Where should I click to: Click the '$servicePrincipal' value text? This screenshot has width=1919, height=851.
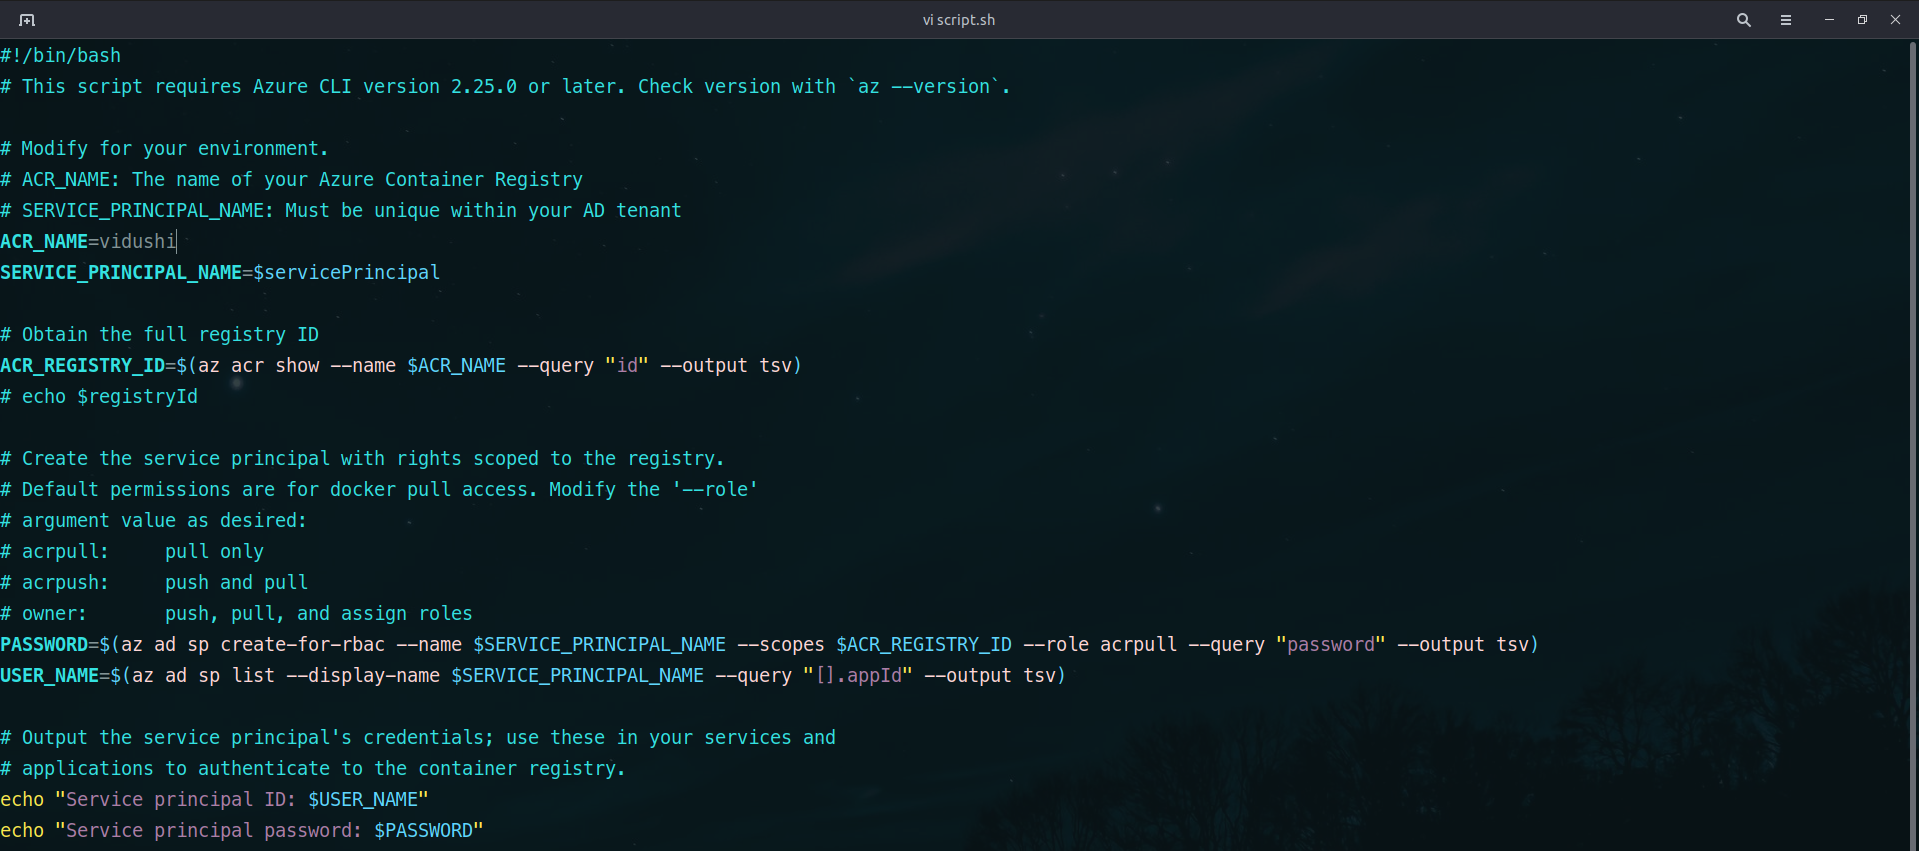click(346, 273)
